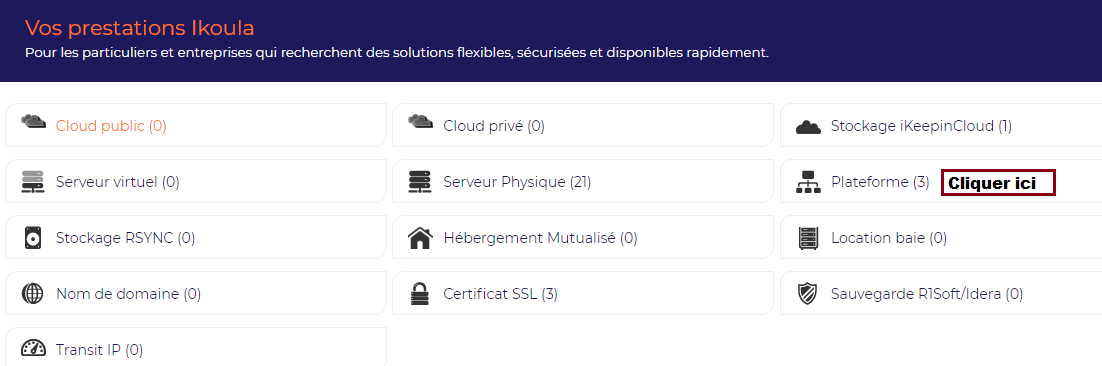
Task: Click the Cliquer ici annotation box
Action: point(998,183)
